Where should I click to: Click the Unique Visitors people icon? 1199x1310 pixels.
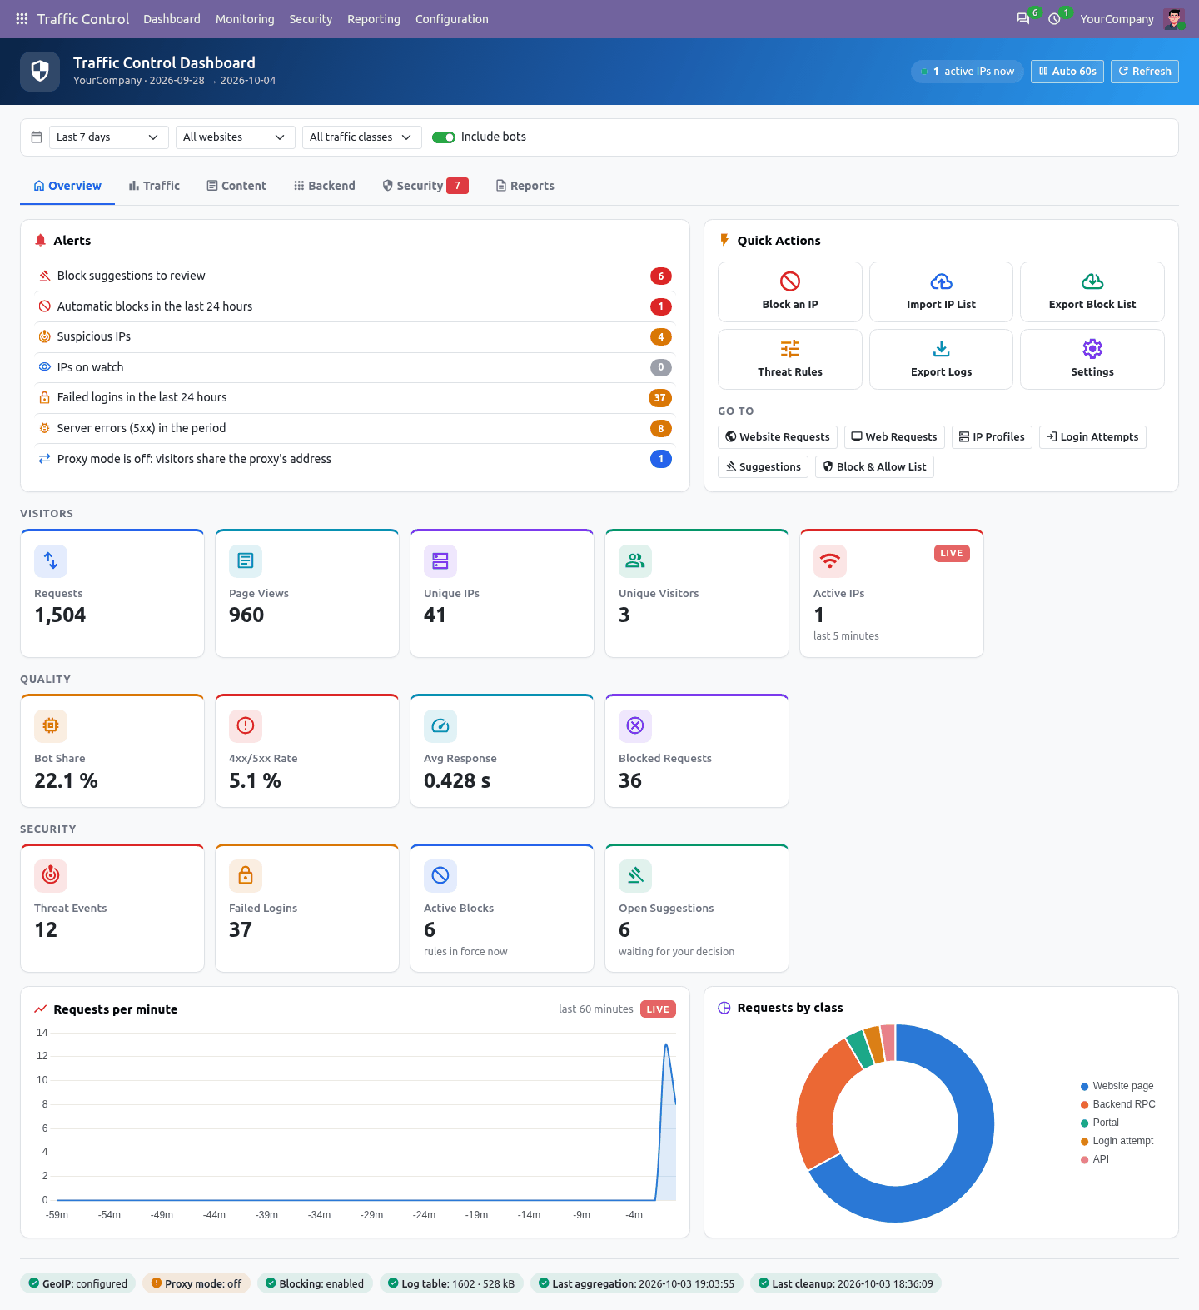pos(635,561)
